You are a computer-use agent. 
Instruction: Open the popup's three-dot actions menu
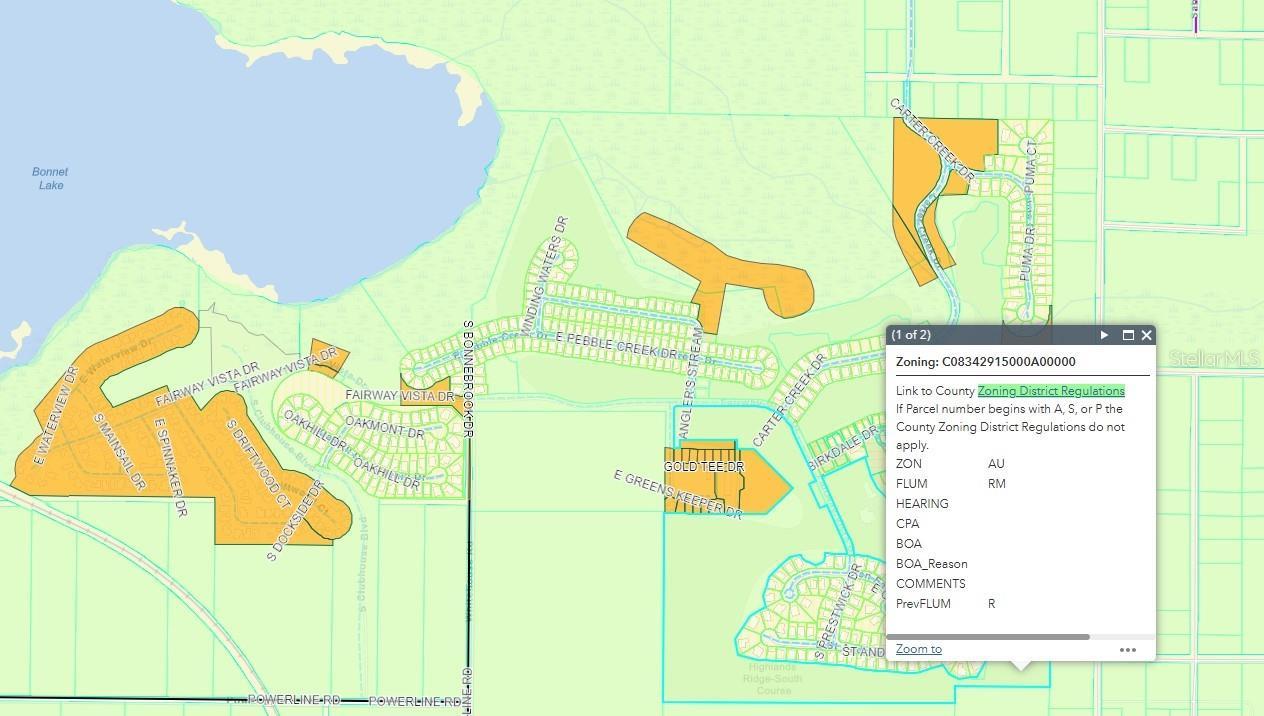(1127, 650)
